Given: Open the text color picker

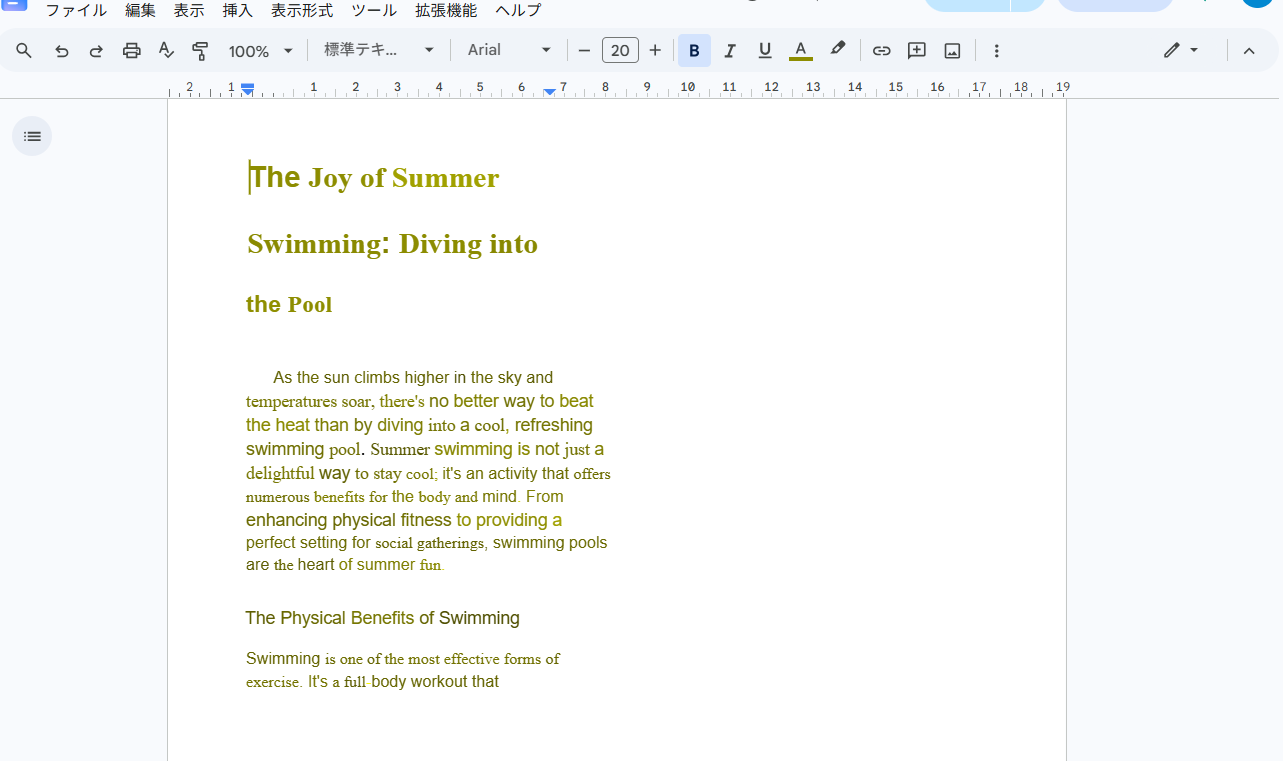Looking at the screenshot, I should pos(800,51).
